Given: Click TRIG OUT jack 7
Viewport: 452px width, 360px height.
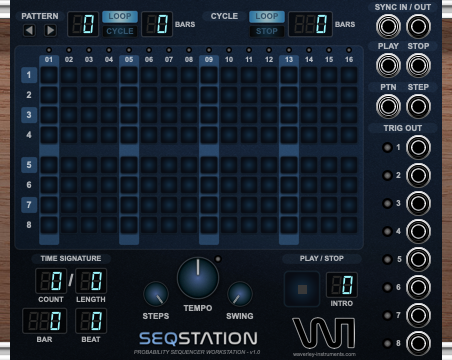Looking at the screenshot, I should pyautogui.click(x=418, y=315).
